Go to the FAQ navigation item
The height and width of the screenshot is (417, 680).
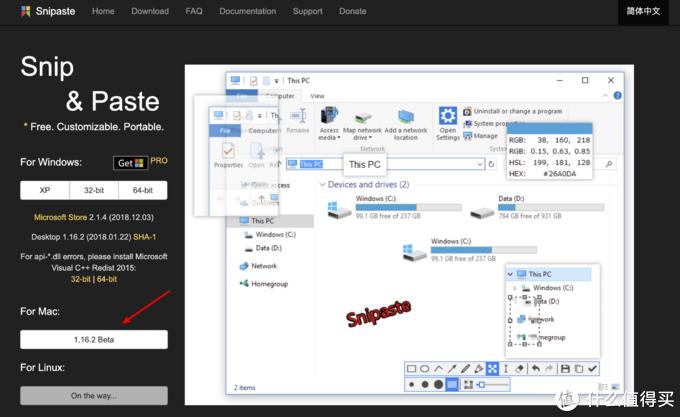194,11
